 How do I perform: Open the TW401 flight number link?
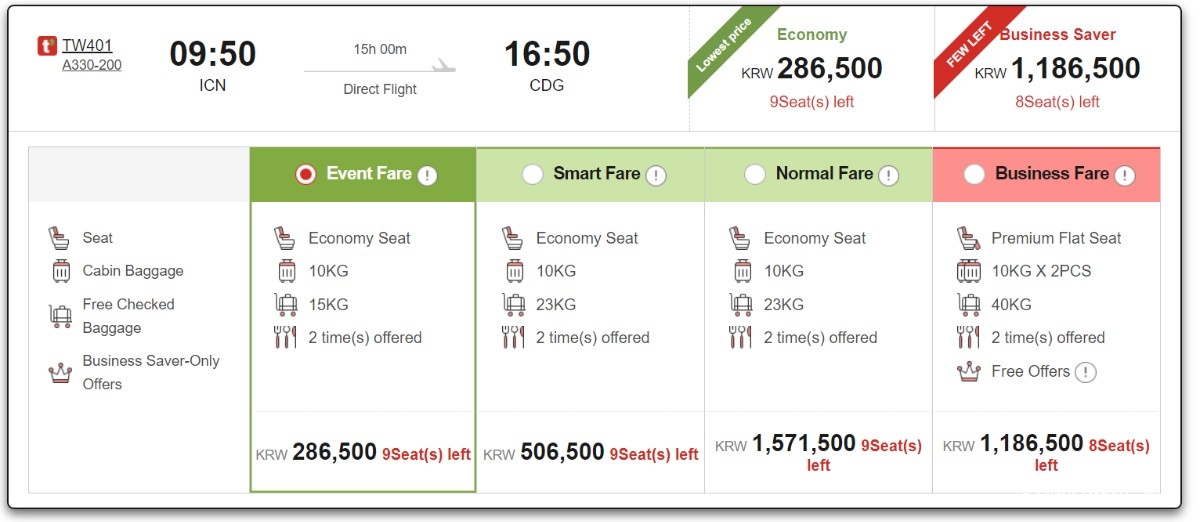(x=87, y=45)
